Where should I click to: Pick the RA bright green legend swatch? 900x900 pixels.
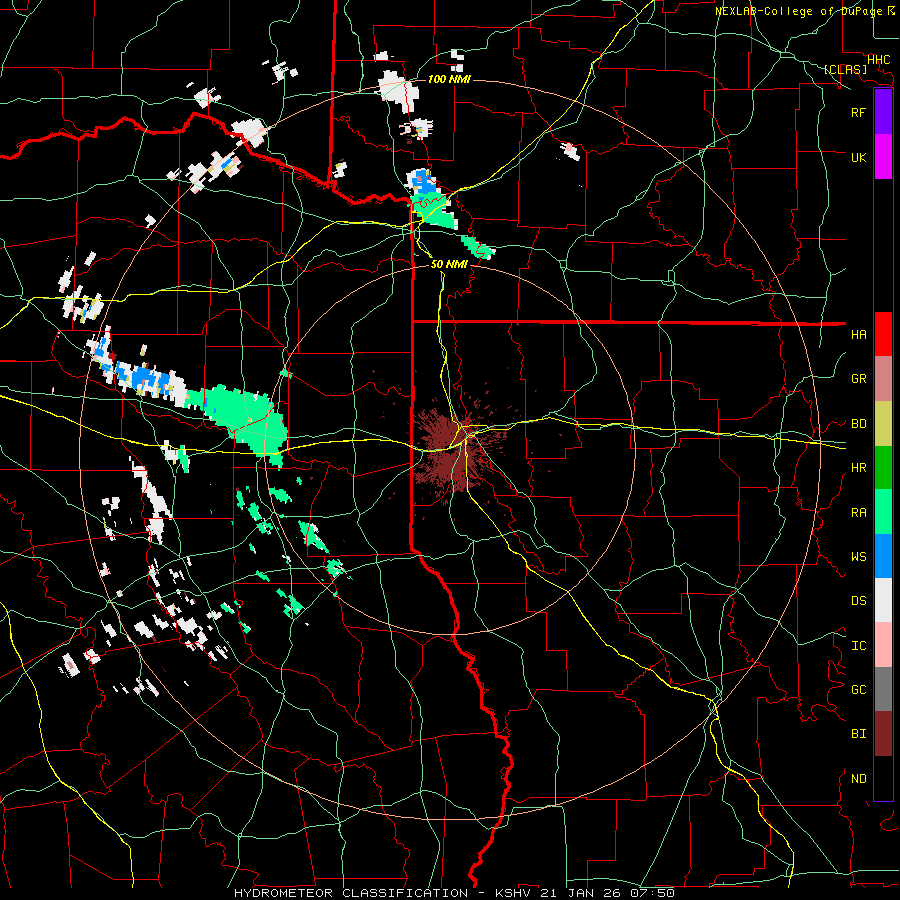[883, 512]
